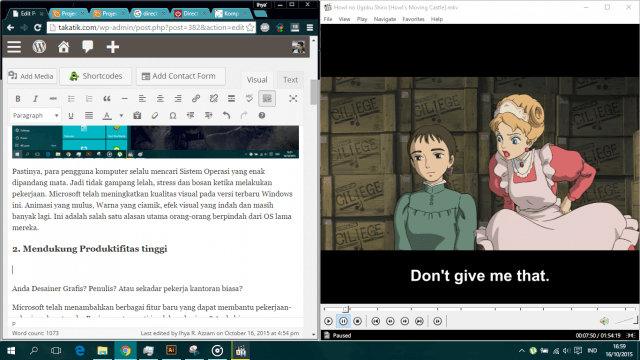The width and height of the screenshot is (640, 360).
Task: Click the Add Media button
Action: point(32,76)
